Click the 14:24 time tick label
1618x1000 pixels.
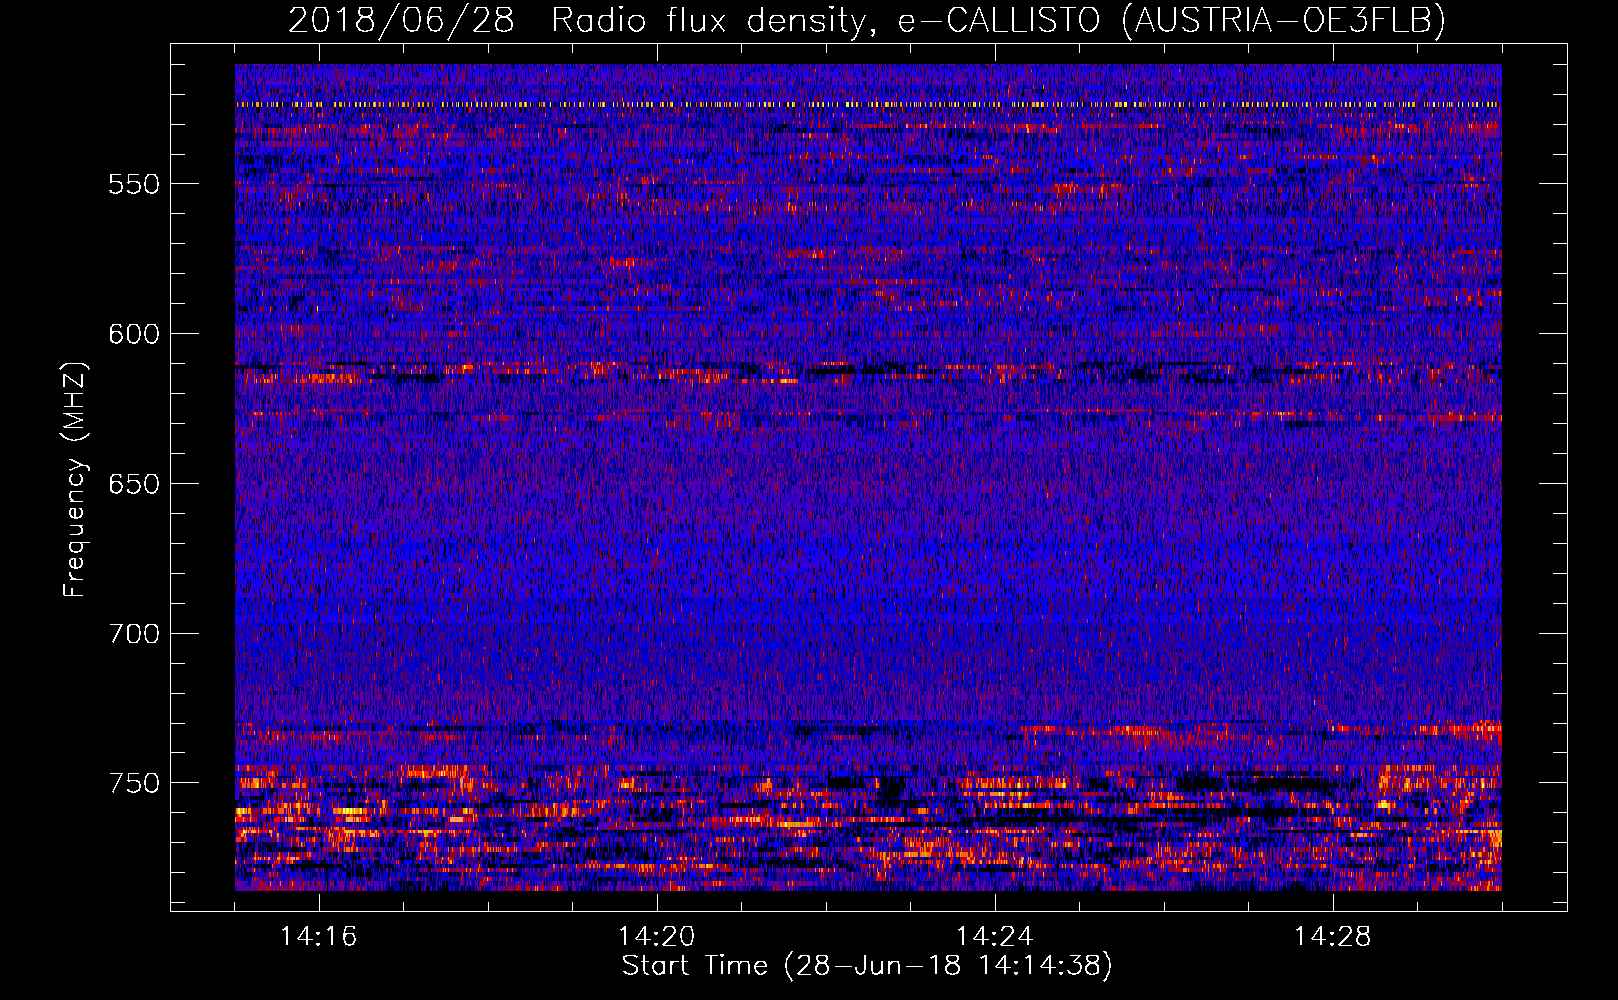995,937
